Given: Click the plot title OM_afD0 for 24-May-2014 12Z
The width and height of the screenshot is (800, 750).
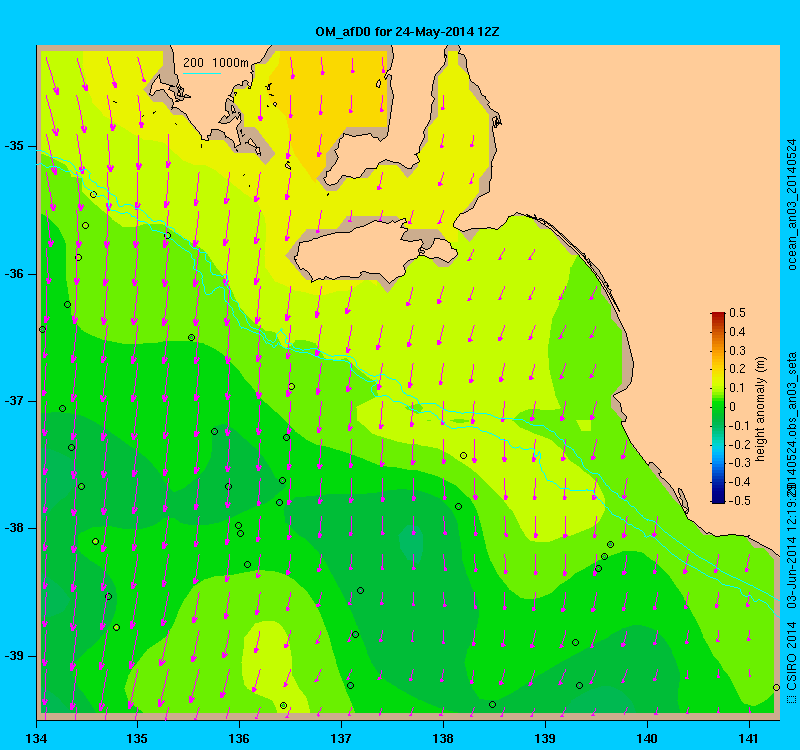Looking at the screenshot, I should point(407,32).
